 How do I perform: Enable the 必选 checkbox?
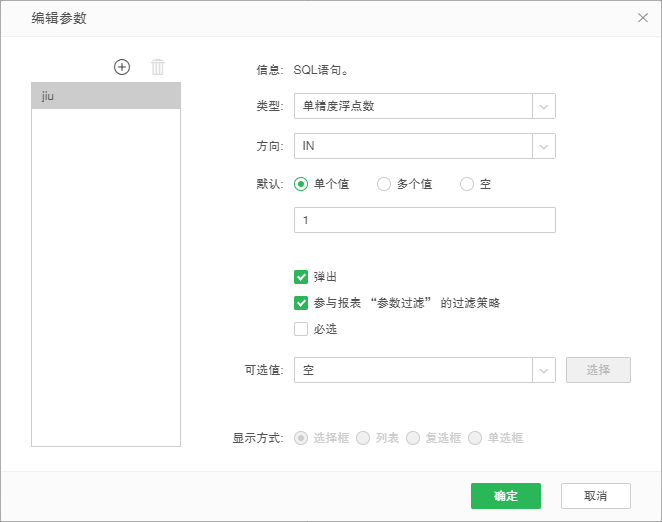pos(301,329)
